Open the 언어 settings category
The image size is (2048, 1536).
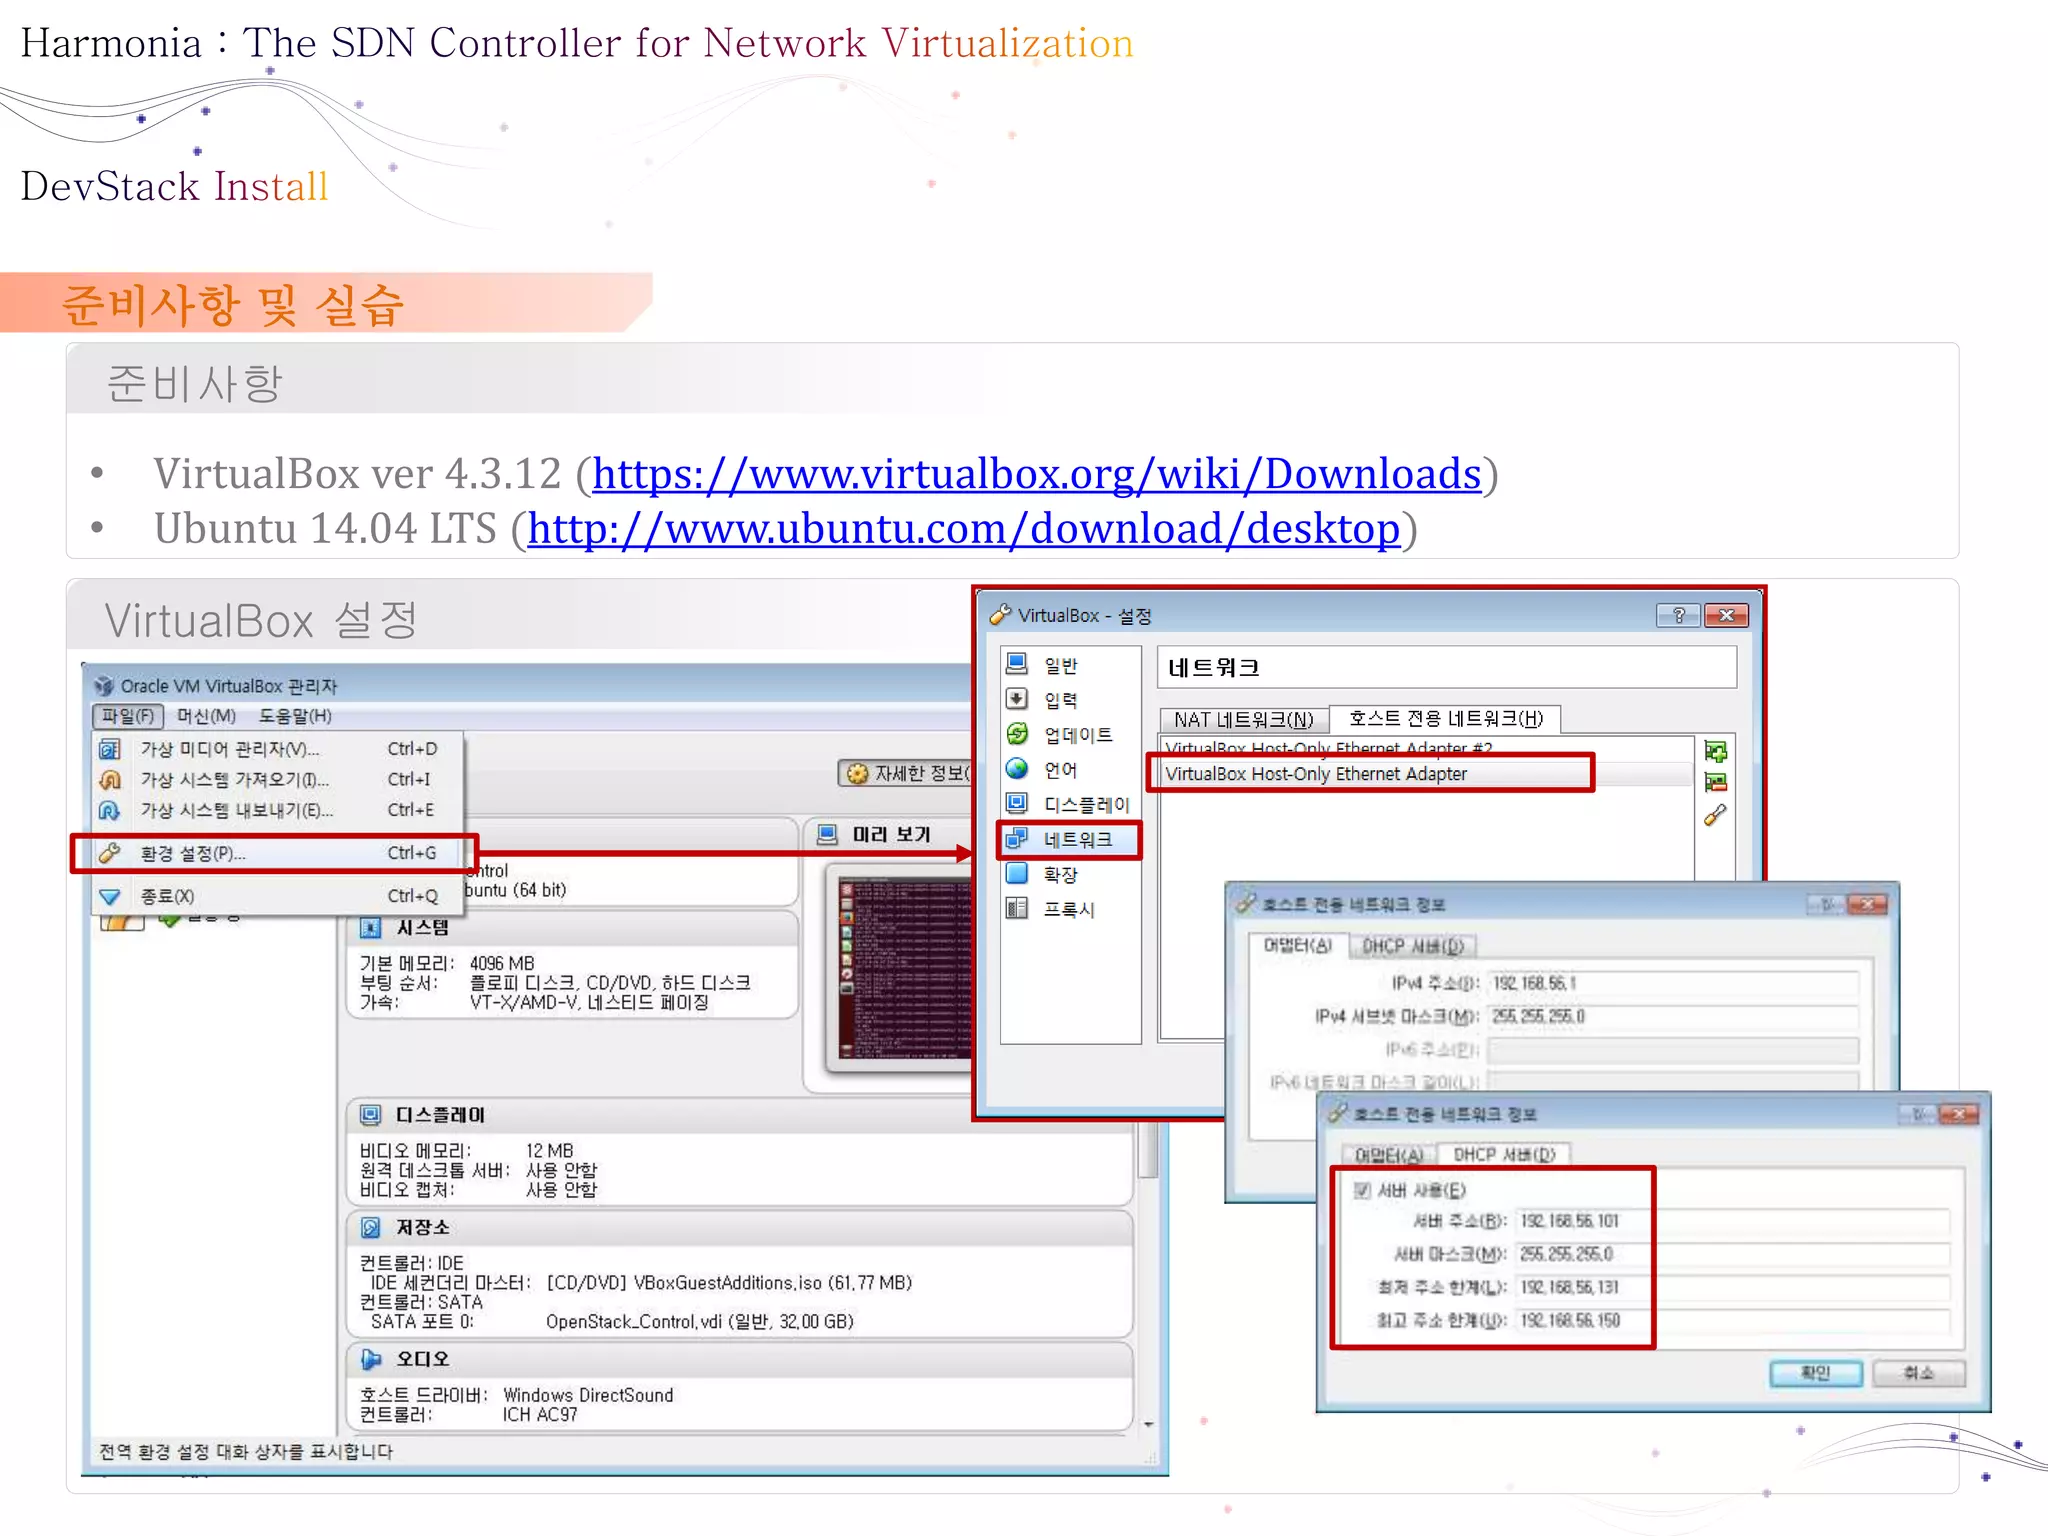(1060, 769)
